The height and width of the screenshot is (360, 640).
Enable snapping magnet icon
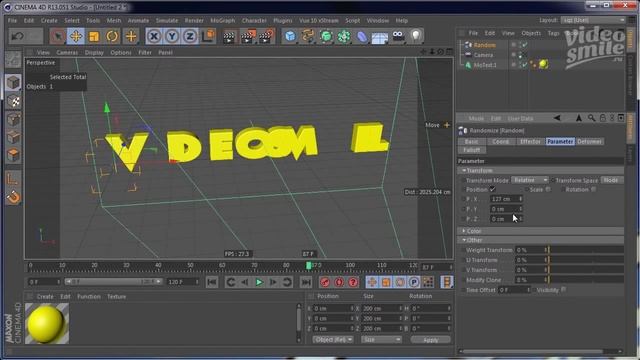pyautogui.click(x=13, y=197)
